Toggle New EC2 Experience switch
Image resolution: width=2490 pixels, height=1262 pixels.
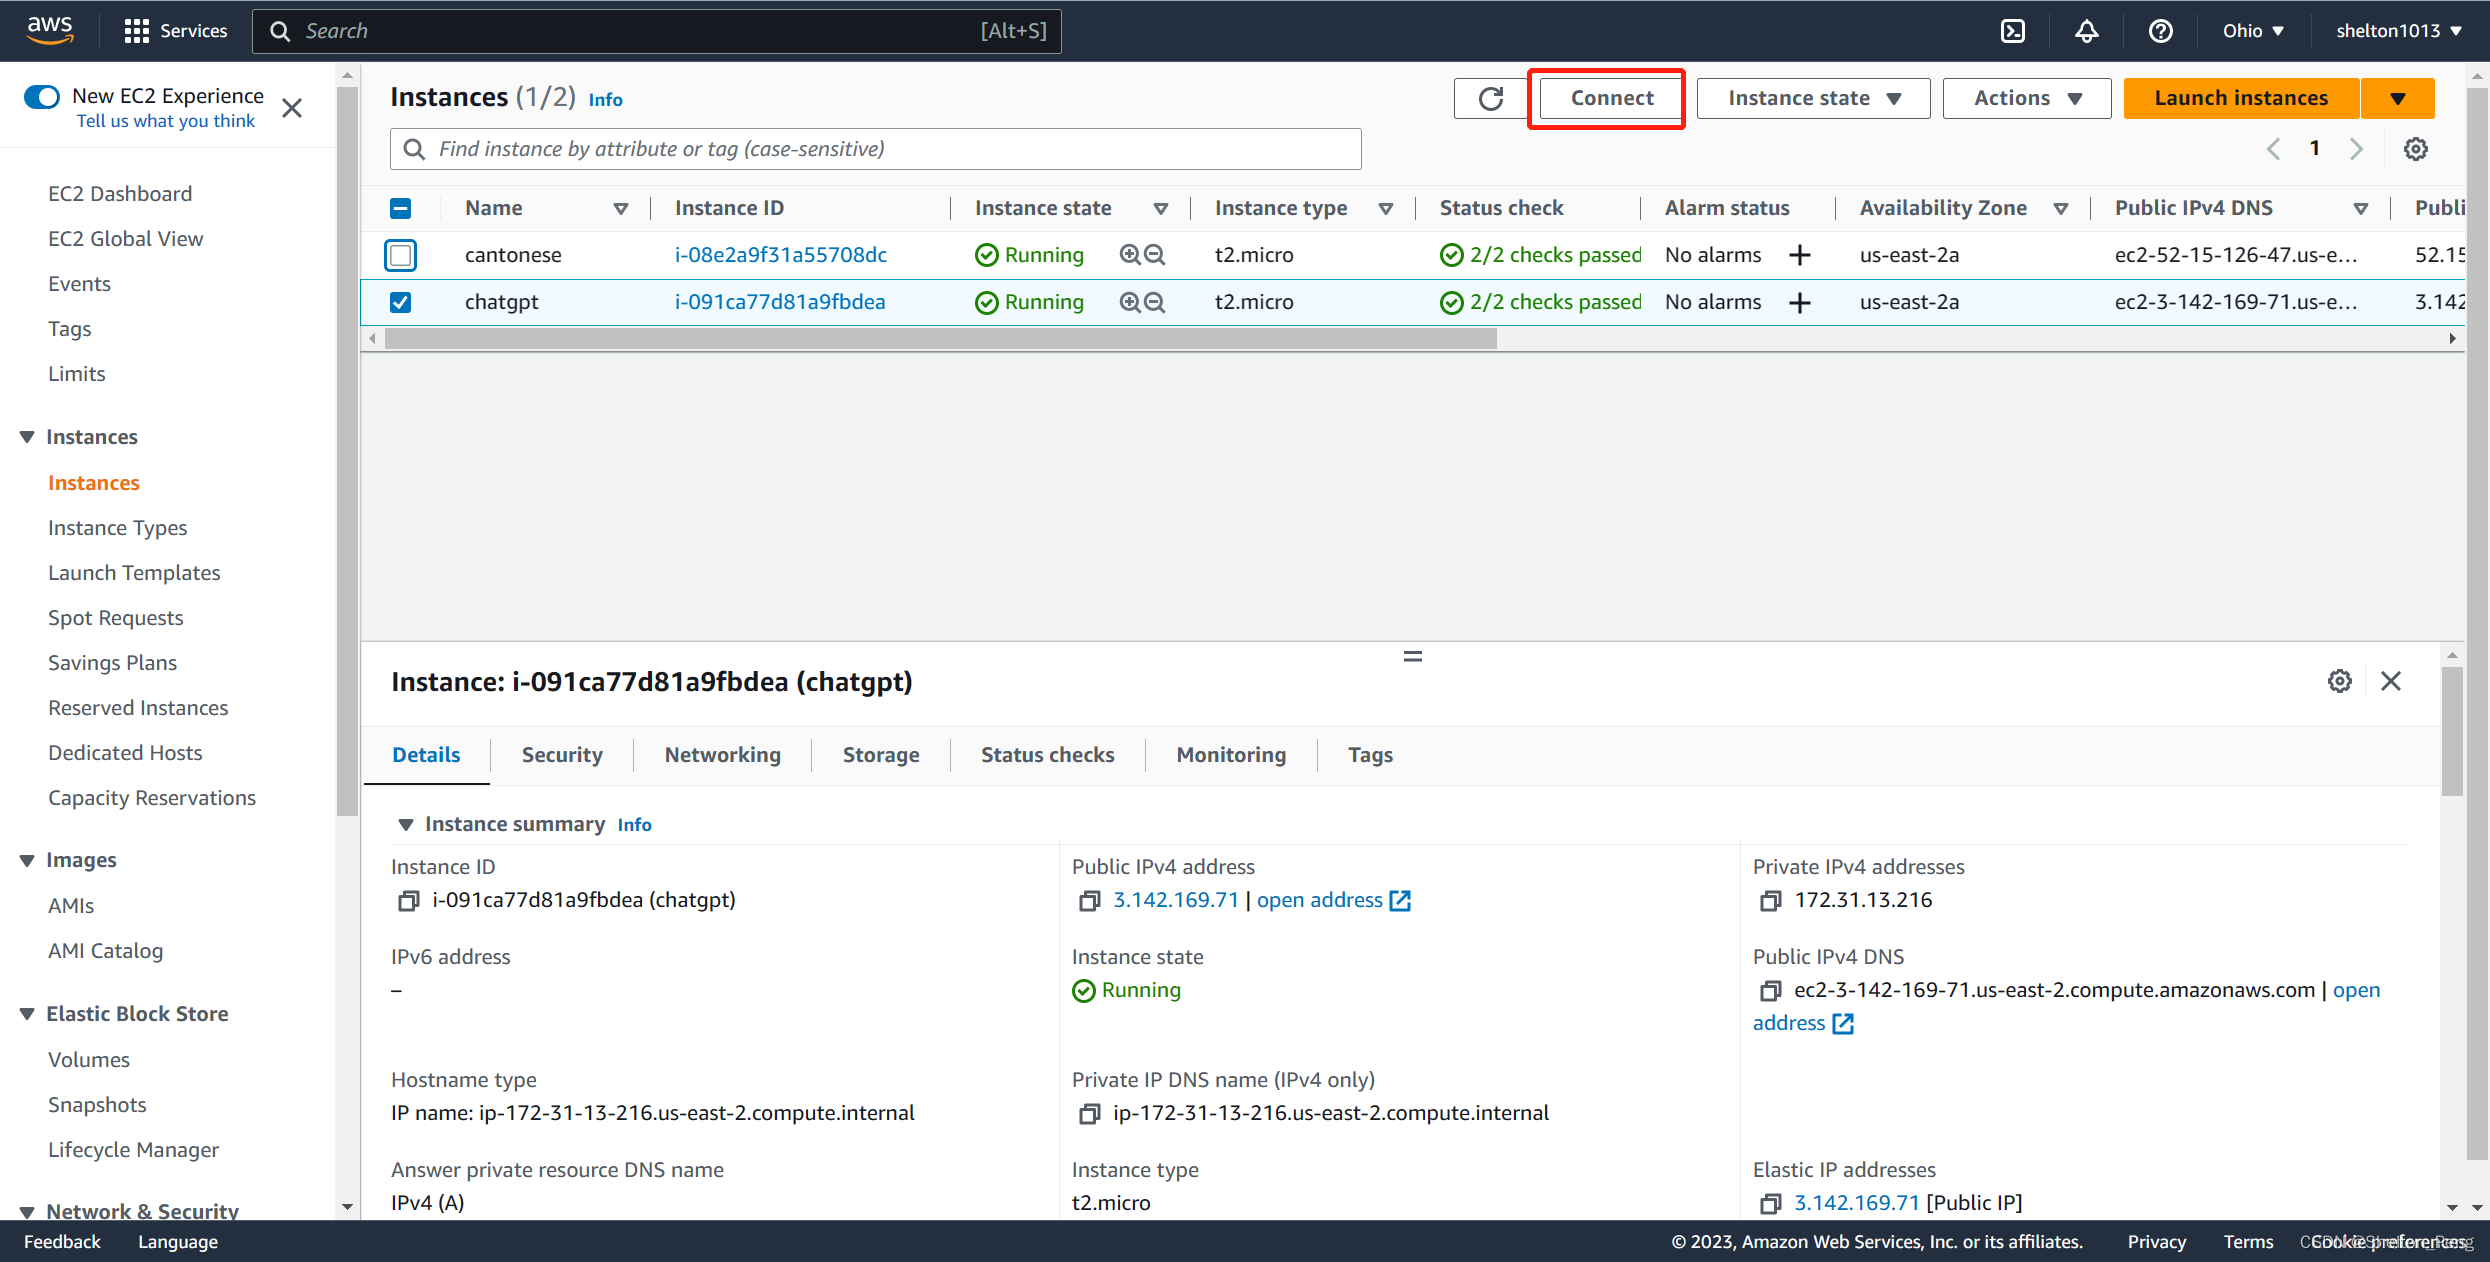pyautogui.click(x=42, y=96)
